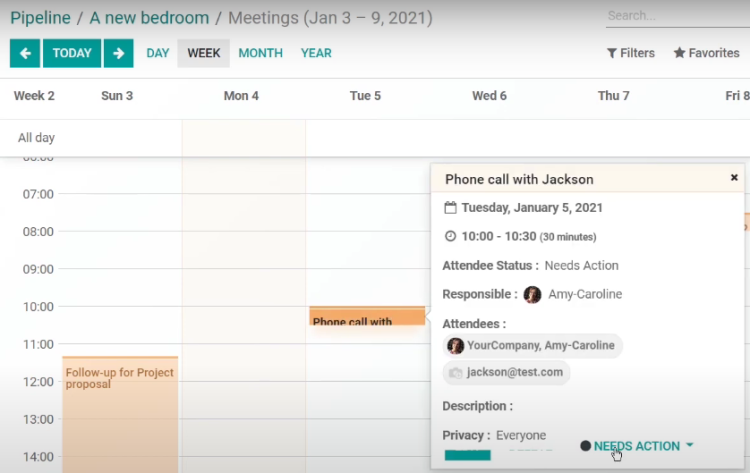Screen dimensions: 750x473
Task: Click Amy-Caroline responsible avatar
Action: [x=533, y=294]
